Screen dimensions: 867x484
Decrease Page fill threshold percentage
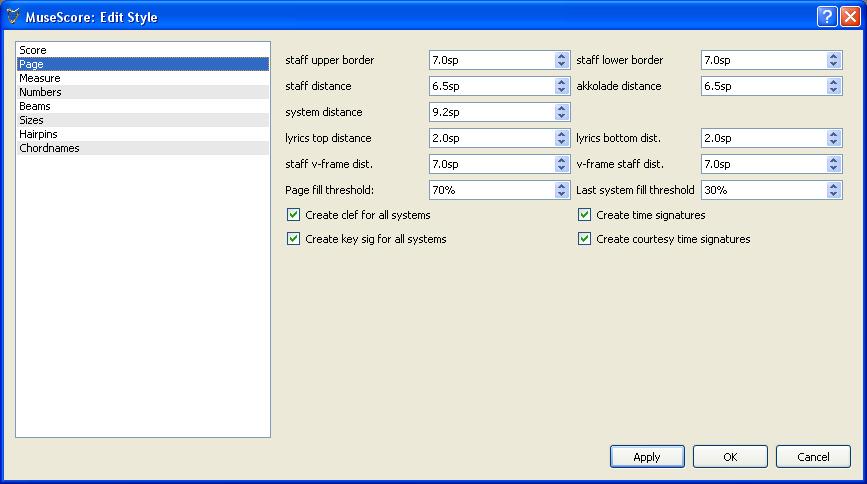pyautogui.click(x=562, y=194)
